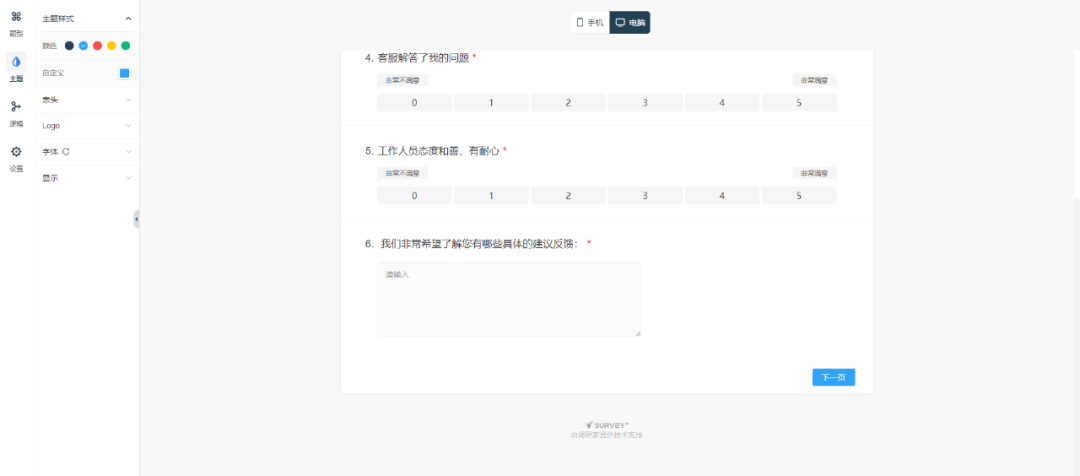The image size is (1080, 476).
Task: Click question 5 title 工作人员态度和善、有耐心
Action: [439, 150]
